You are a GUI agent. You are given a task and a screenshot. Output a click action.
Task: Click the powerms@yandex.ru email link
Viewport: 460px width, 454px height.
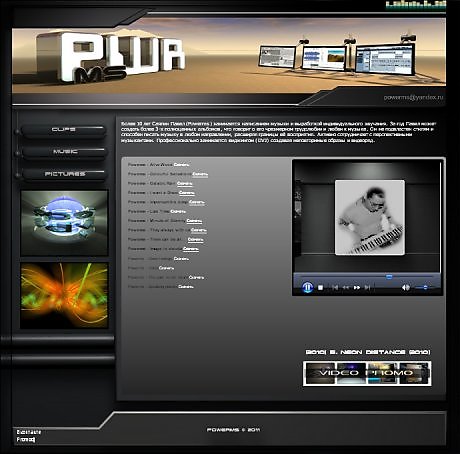click(x=413, y=97)
